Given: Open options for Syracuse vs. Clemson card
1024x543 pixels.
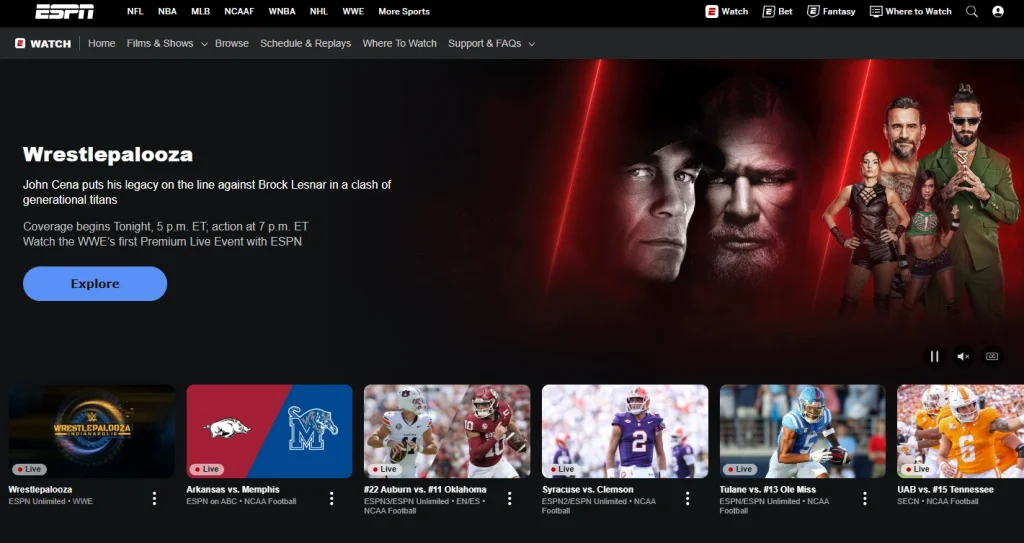Looking at the screenshot, I should 687,499.
